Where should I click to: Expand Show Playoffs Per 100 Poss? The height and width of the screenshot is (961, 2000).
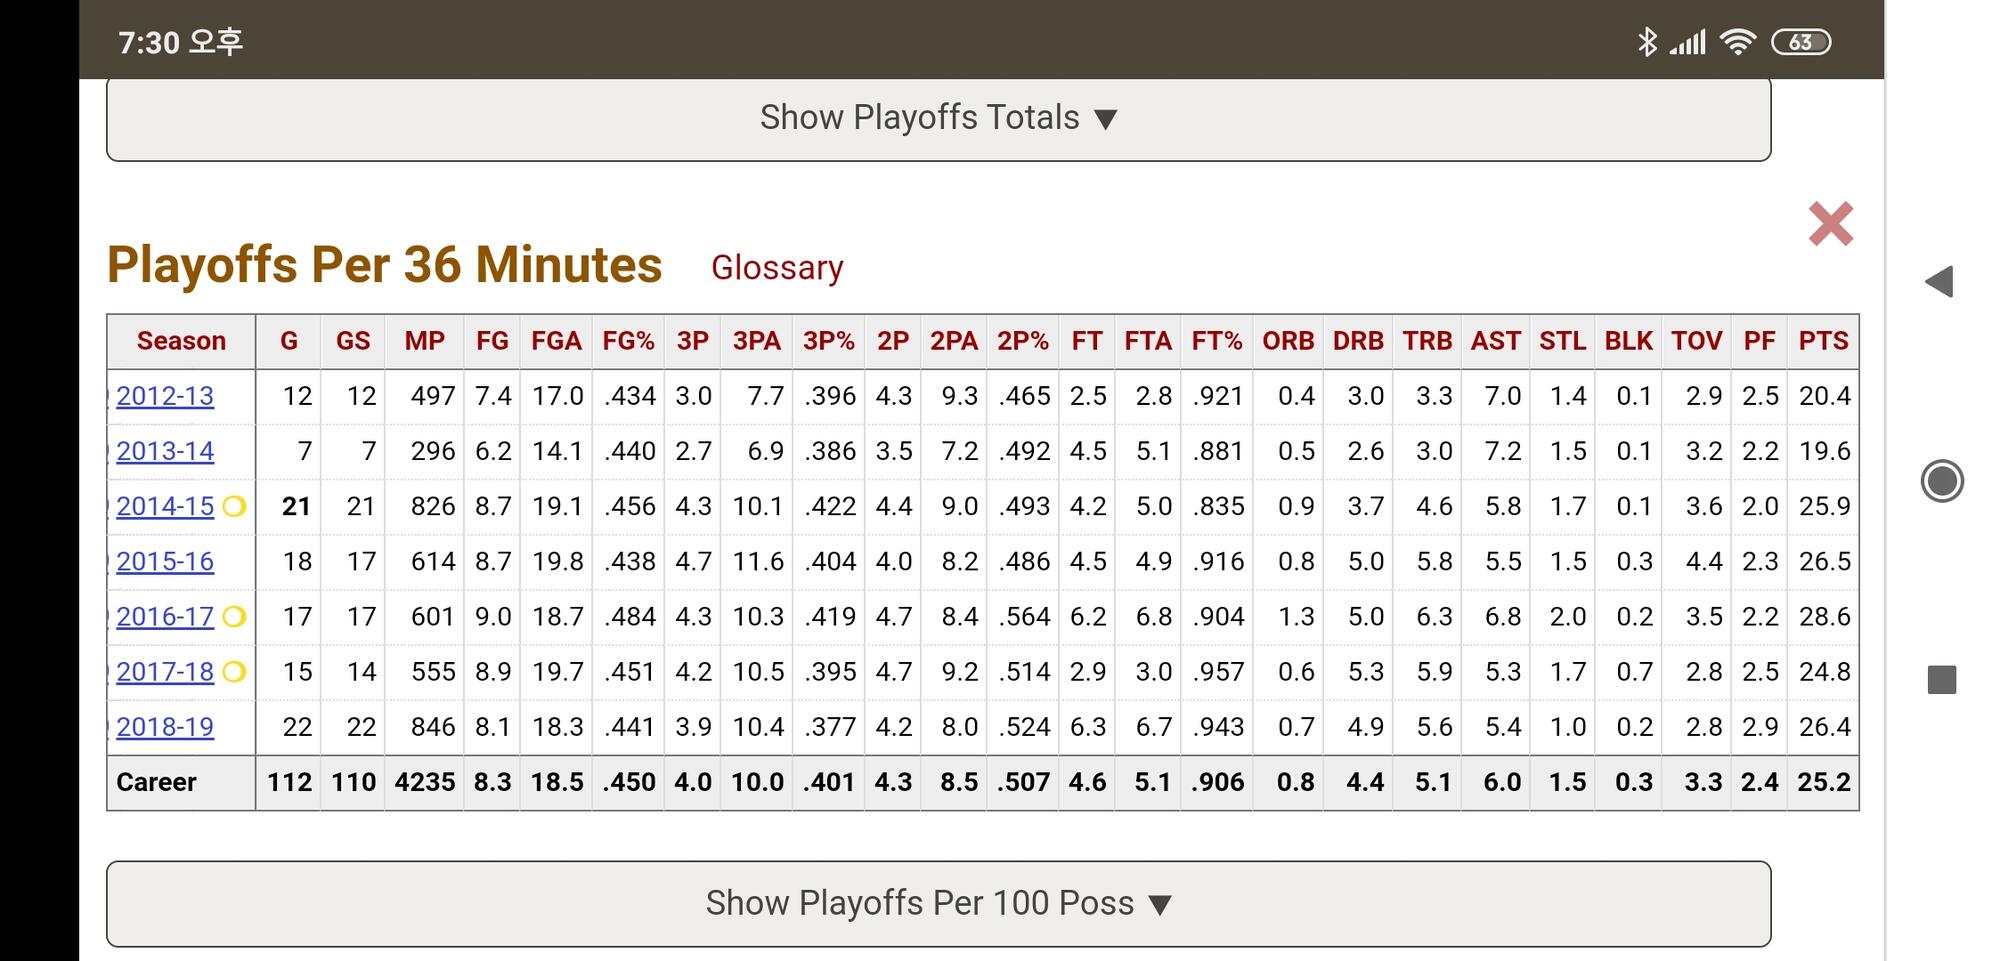pos(938,903)
